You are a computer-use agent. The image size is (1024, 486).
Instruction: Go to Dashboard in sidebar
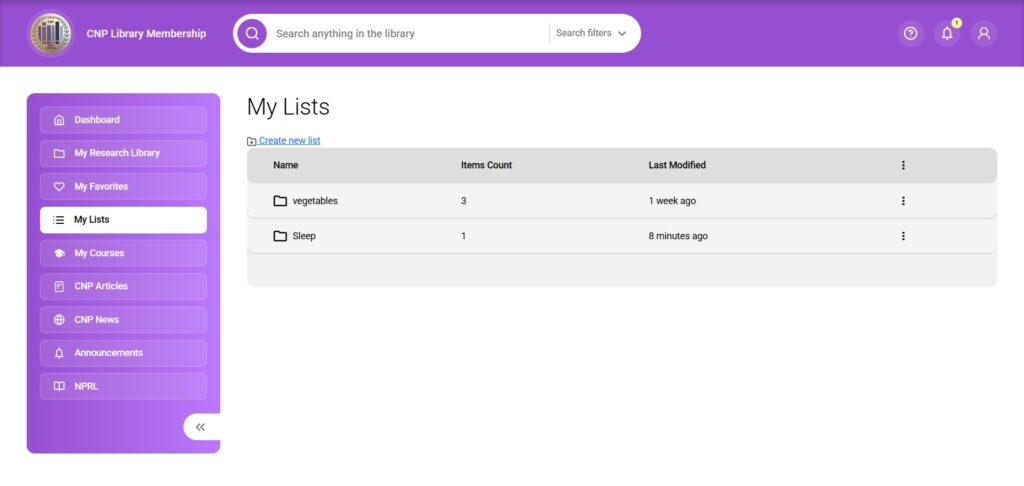click(x=123, y=120)
